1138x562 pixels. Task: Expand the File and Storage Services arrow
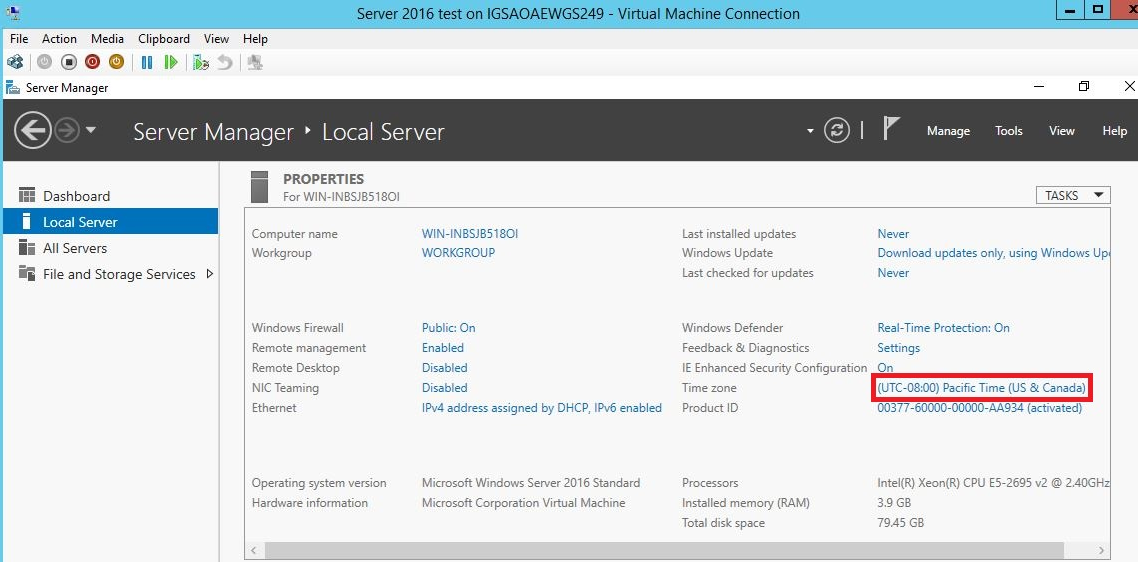210,274
